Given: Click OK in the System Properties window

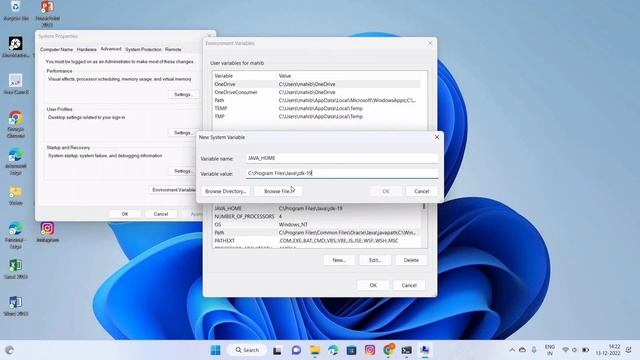Looking at the screenshot, I should pyautogui.click(x=125, y=214).
